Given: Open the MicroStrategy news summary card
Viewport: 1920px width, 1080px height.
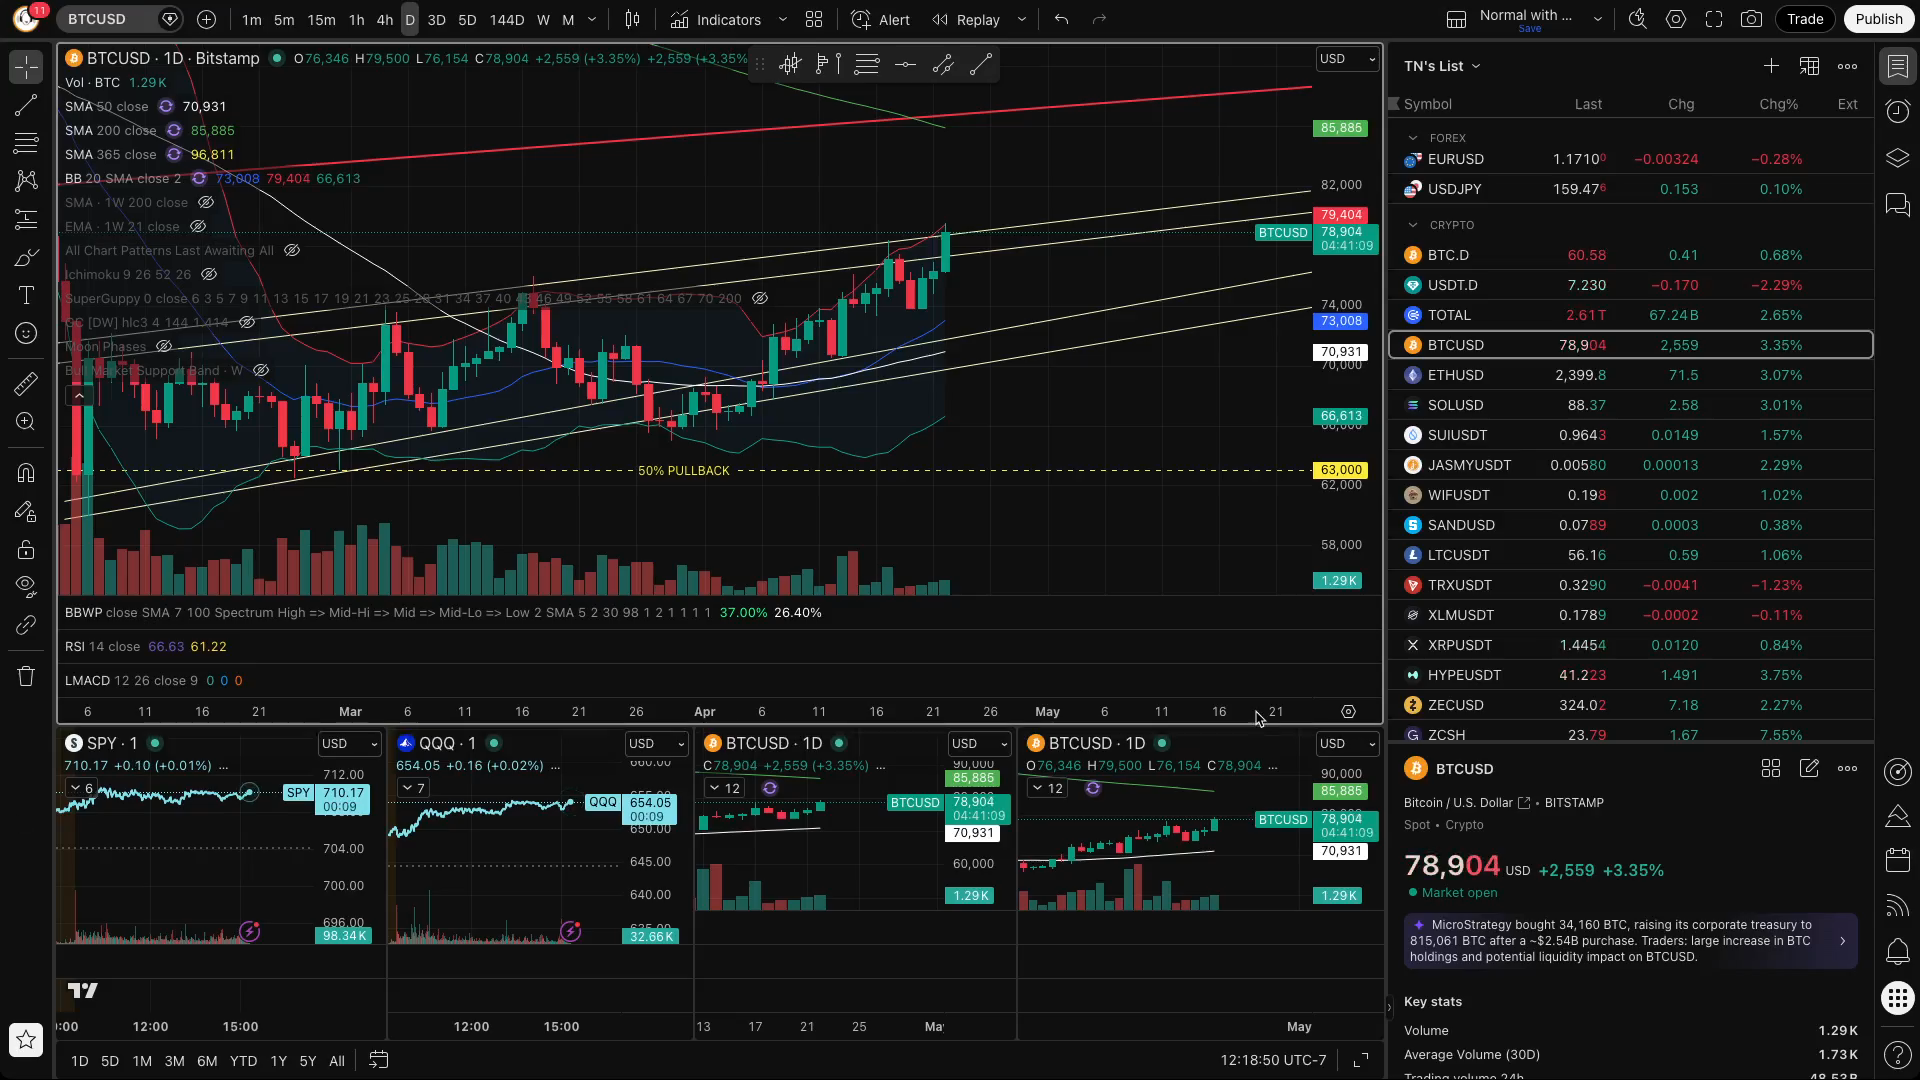Looking at the screenshot, I should [1631, 941].
